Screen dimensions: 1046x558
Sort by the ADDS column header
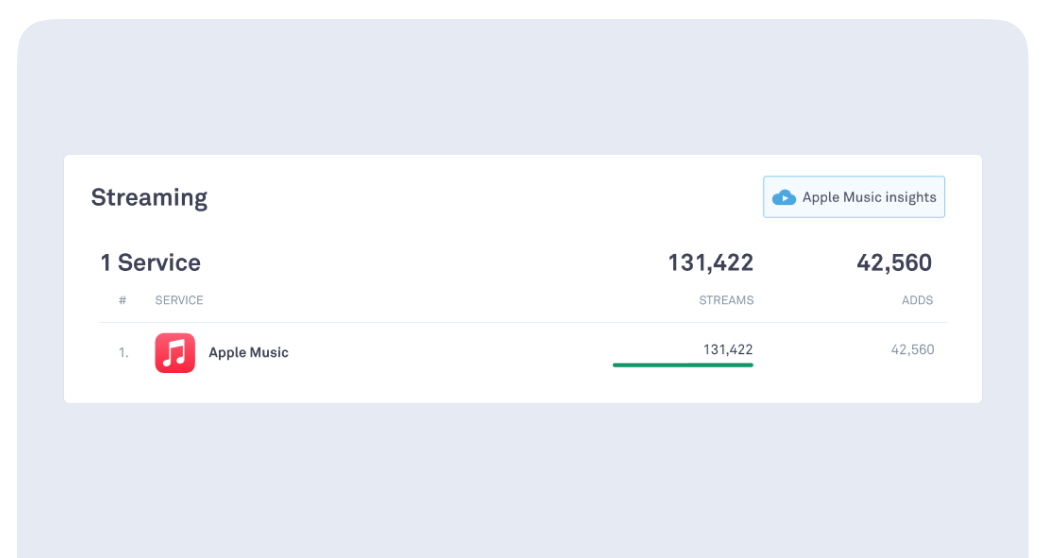917,300
